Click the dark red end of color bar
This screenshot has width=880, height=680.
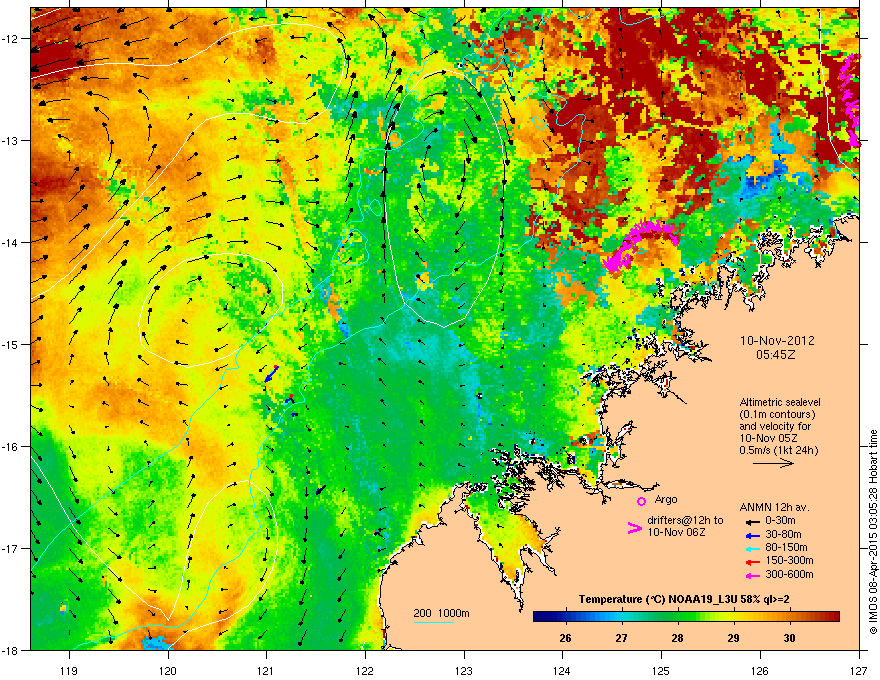(835, 617)
